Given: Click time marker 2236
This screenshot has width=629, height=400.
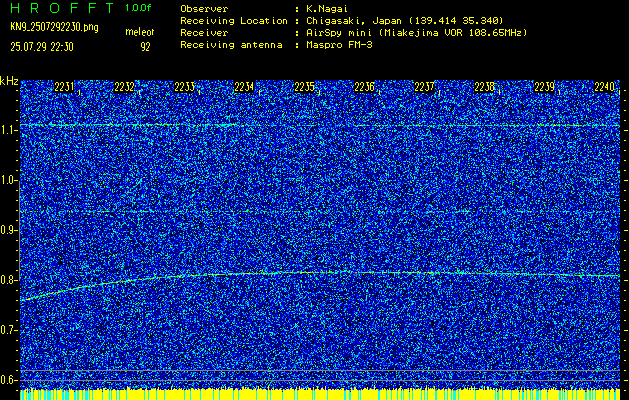Looking at the screenshot, I should click(x=365, y=87).
